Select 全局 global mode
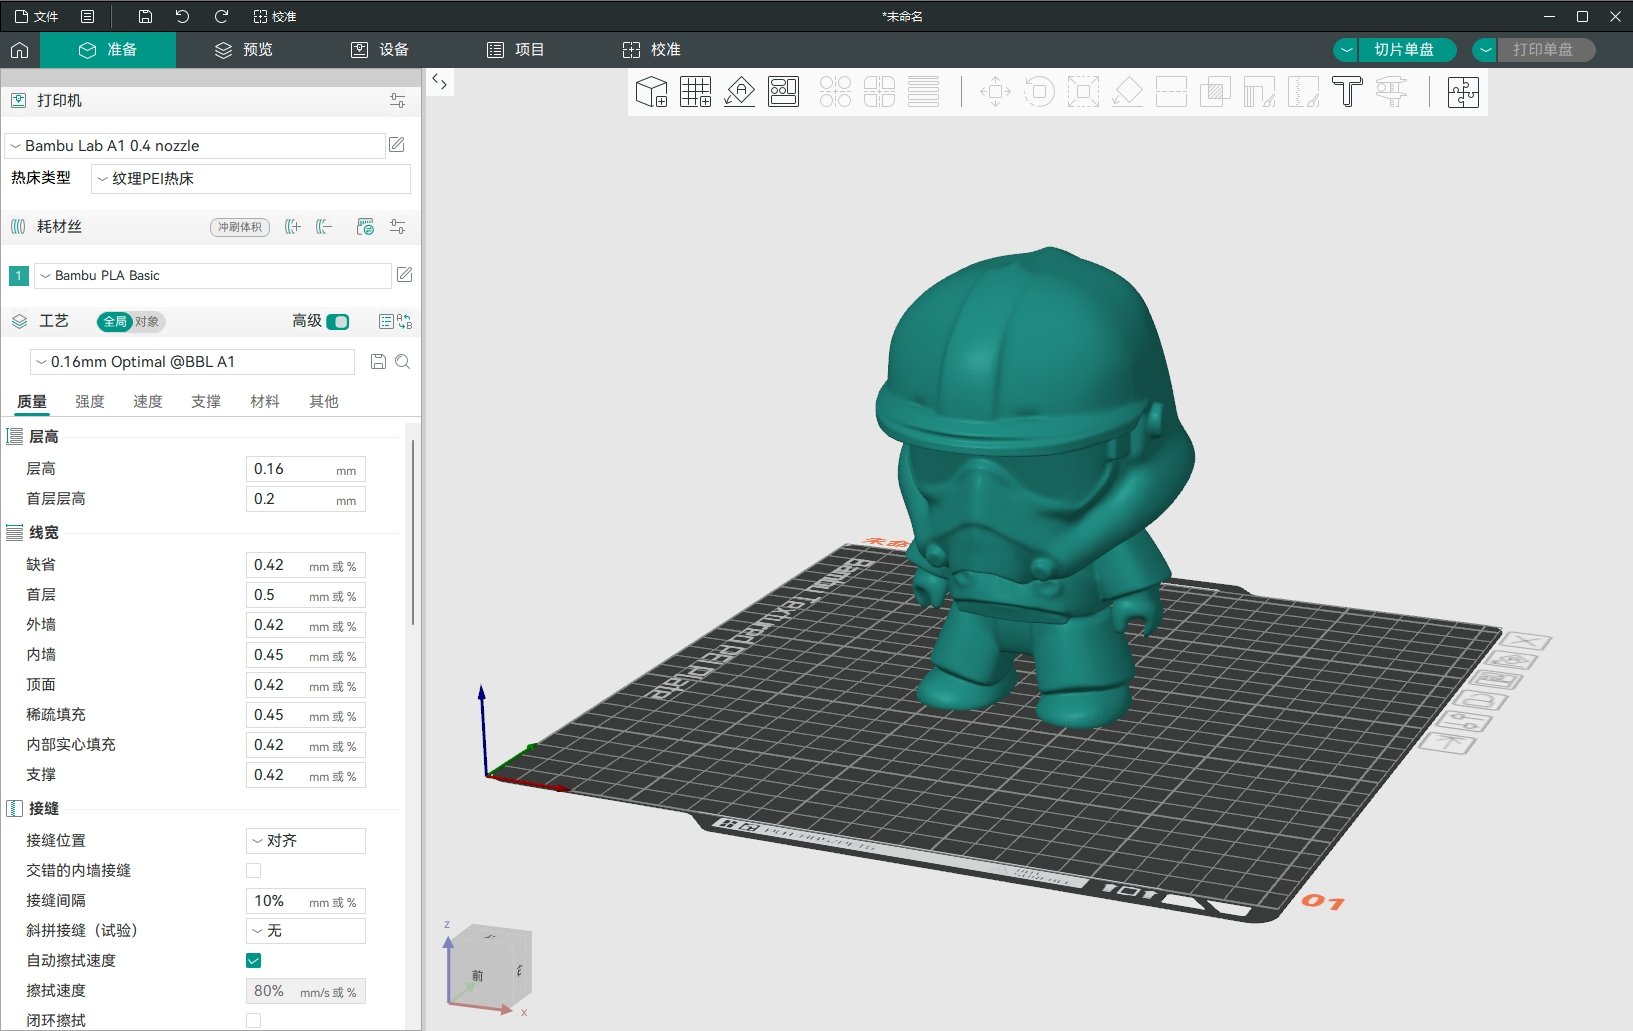Image resolution: width=1633 pixels, height=1031 pixels. coord(115,322)
